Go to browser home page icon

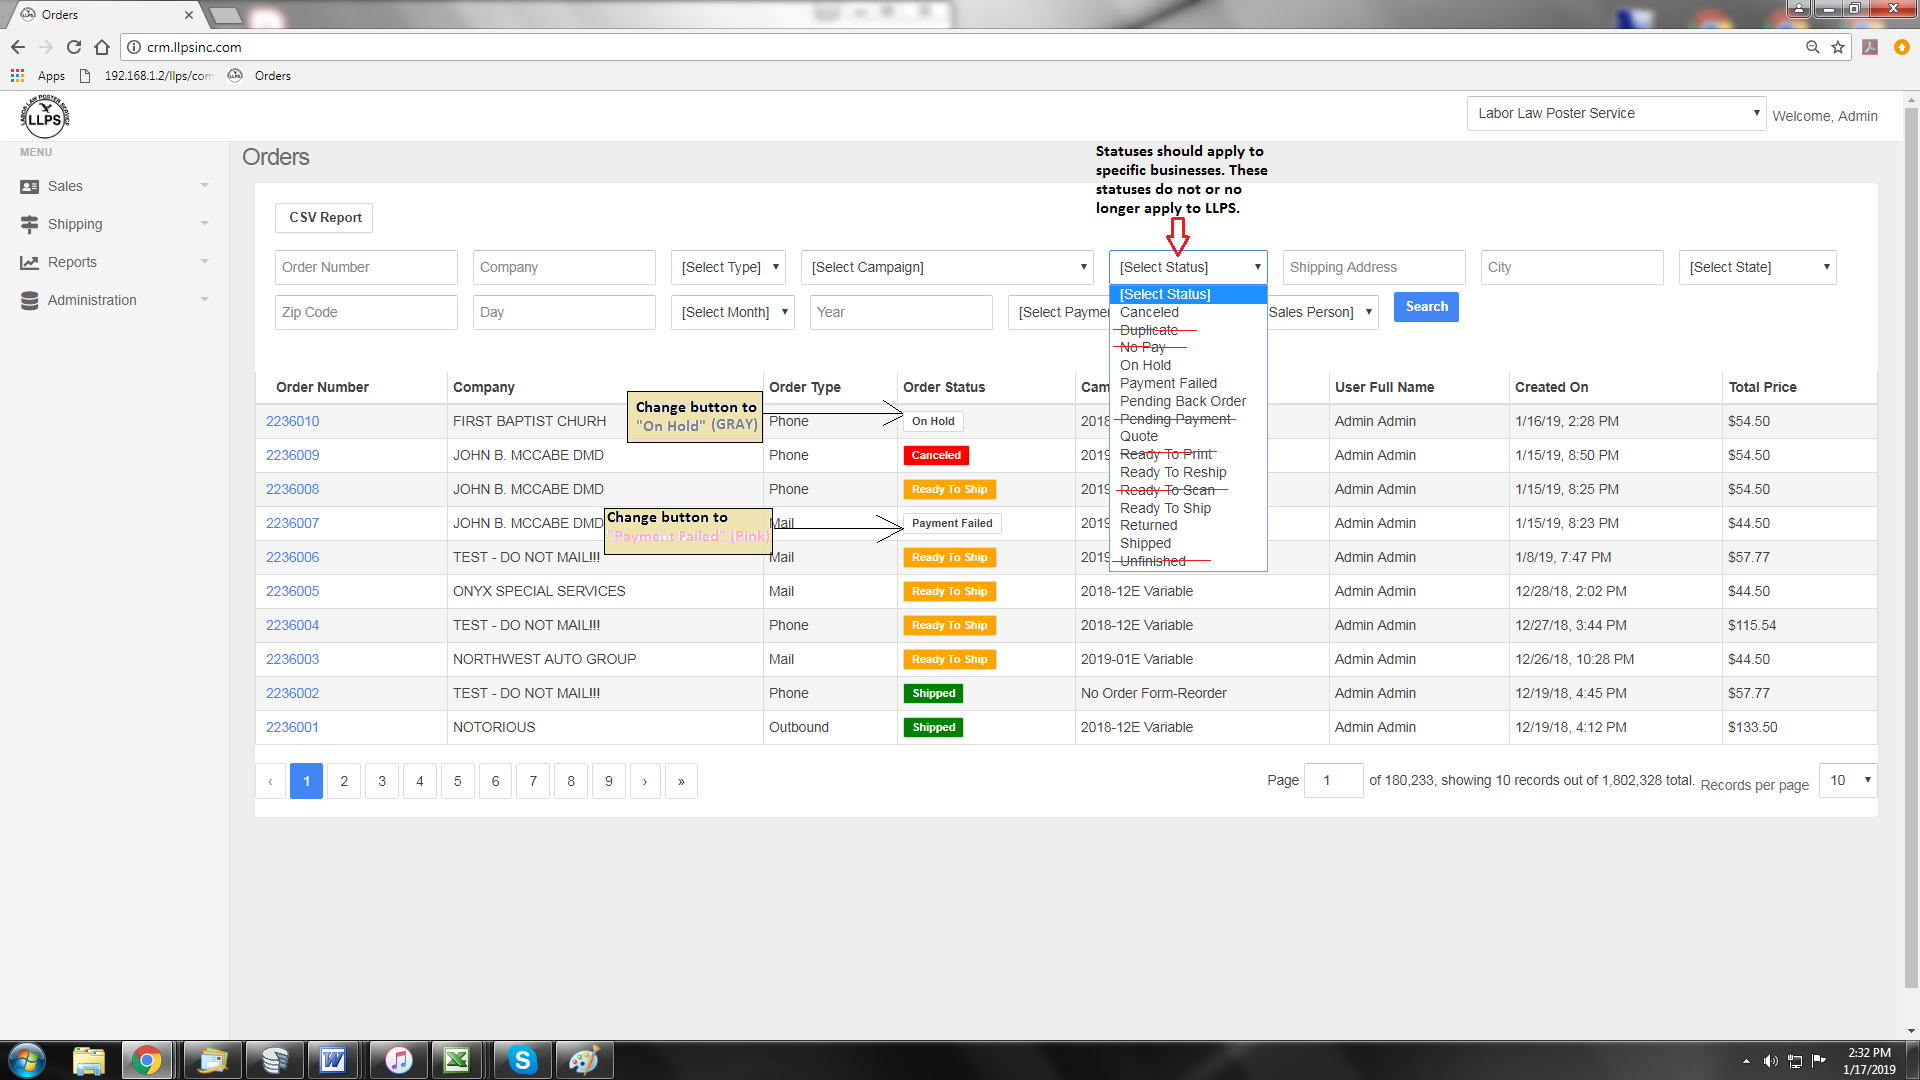[102, 47]
